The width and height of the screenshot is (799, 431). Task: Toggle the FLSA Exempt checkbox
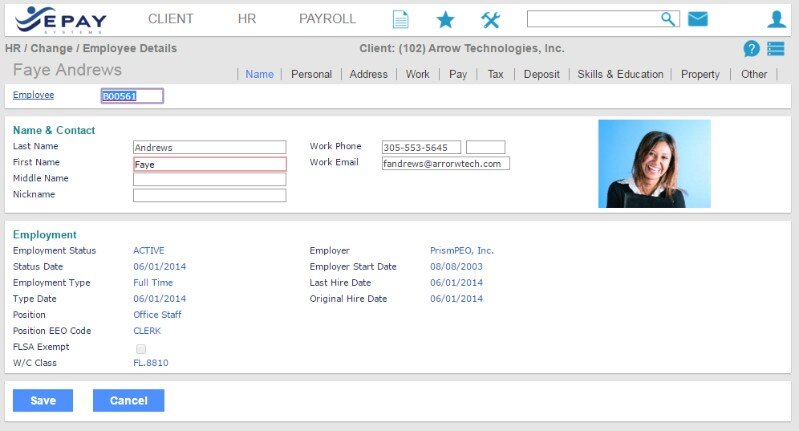point(141,348)
